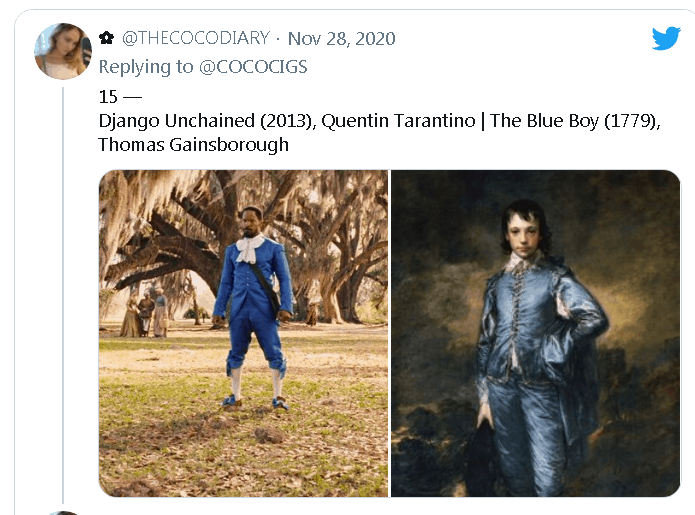
Task: Click the 'Thomas Gainsborough' text line
Action: 193,145
